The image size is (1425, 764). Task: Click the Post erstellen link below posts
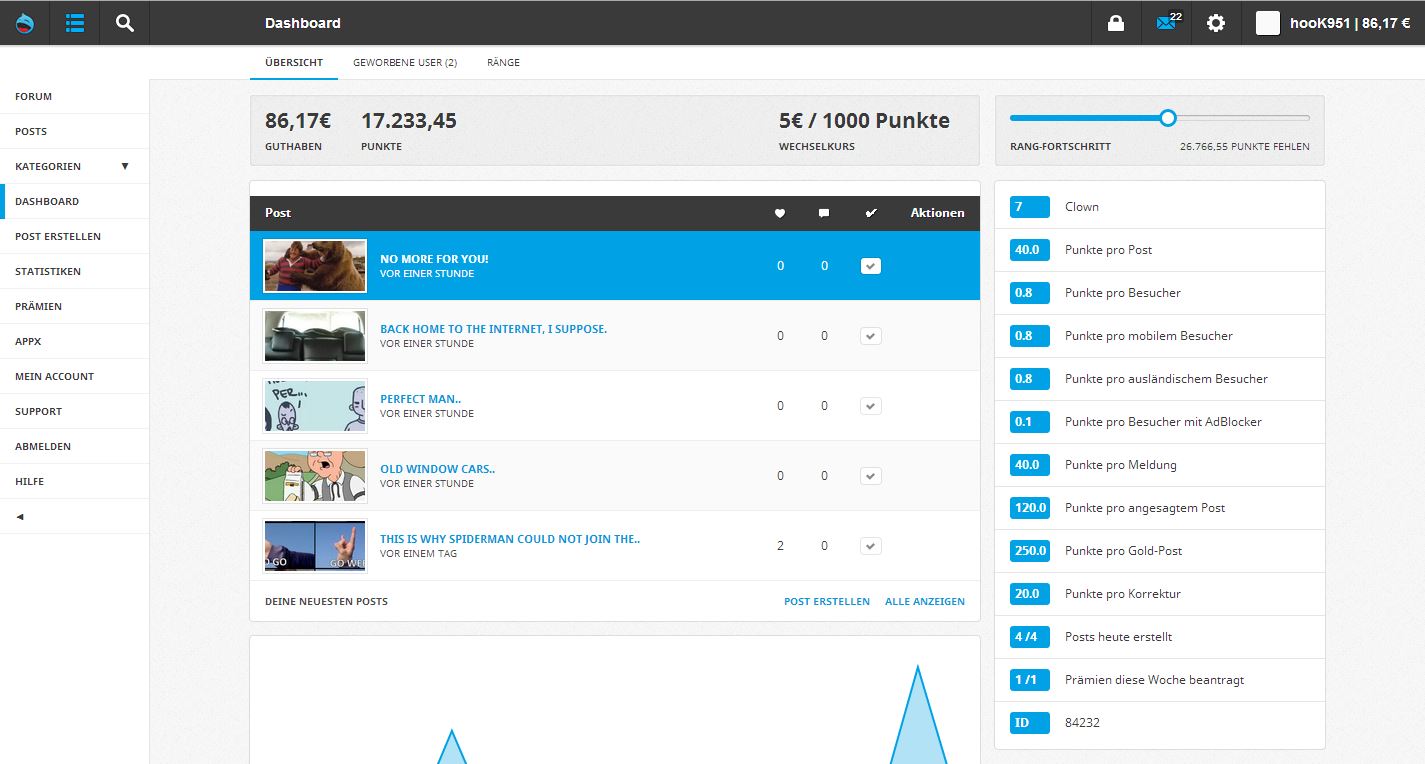point(827,601)
